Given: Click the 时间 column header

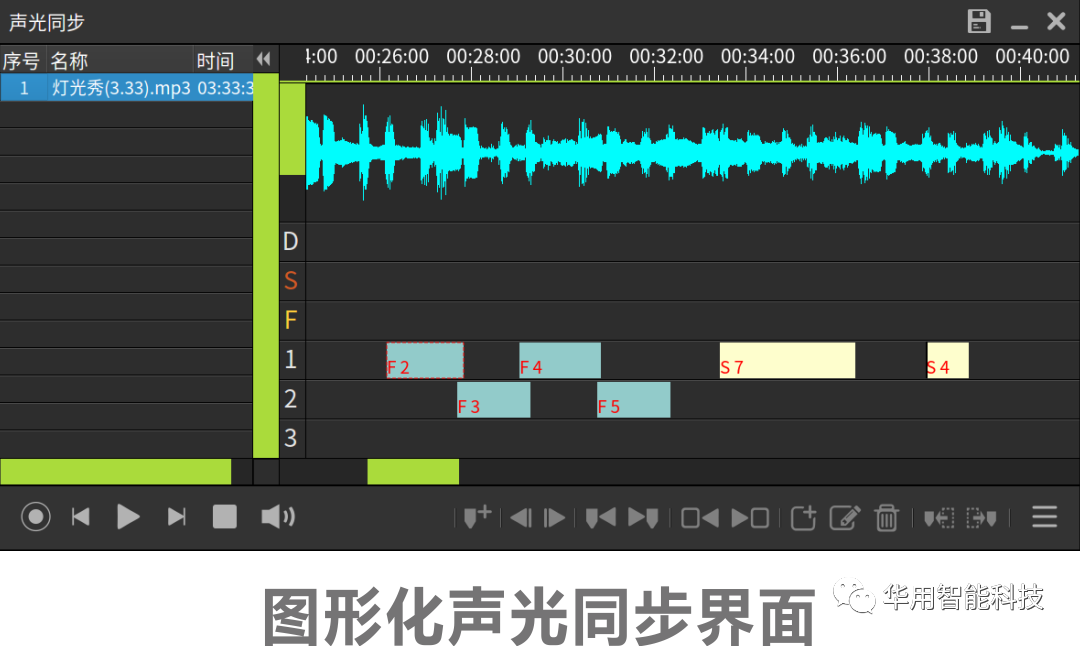Looking at the screenshot, I should tap(222, 61).
